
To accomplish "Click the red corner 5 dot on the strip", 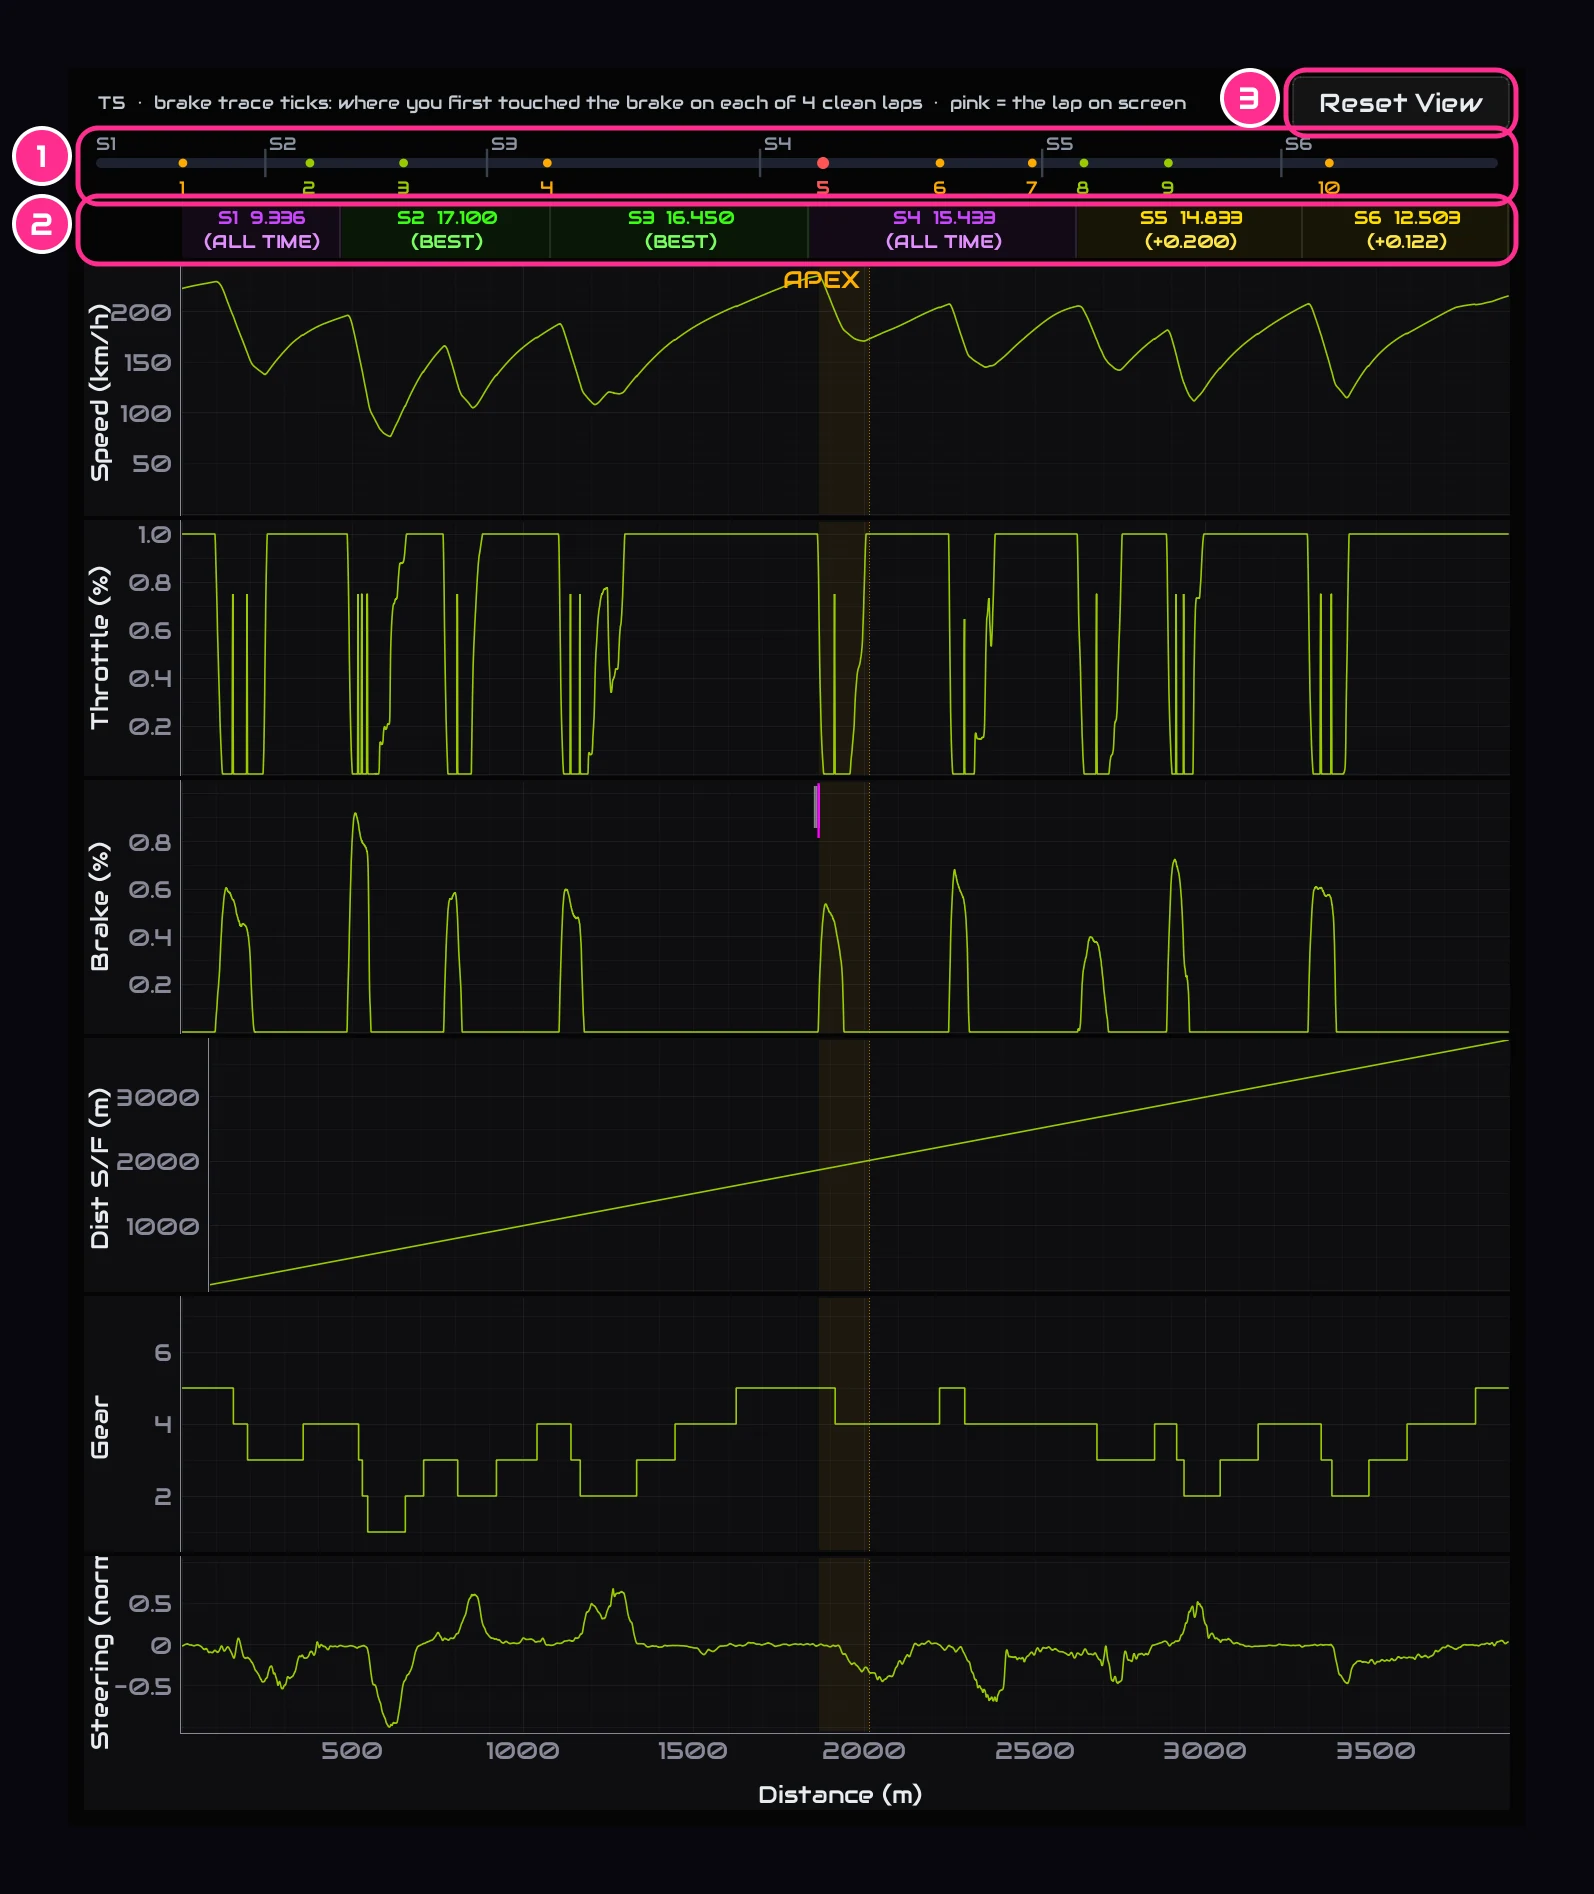I will 823,163.
